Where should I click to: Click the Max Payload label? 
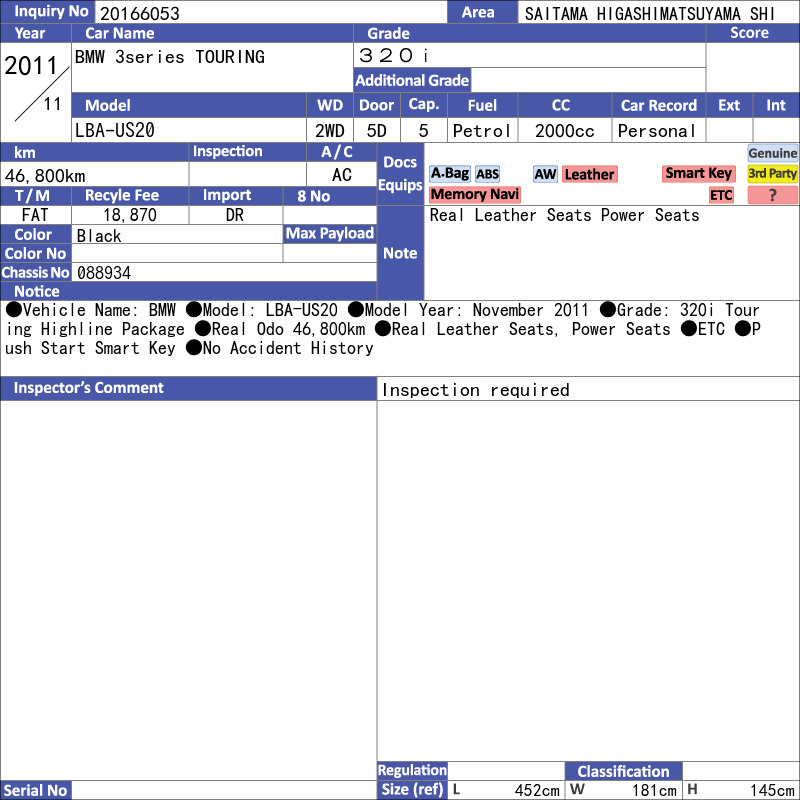[x=330, y=234]
